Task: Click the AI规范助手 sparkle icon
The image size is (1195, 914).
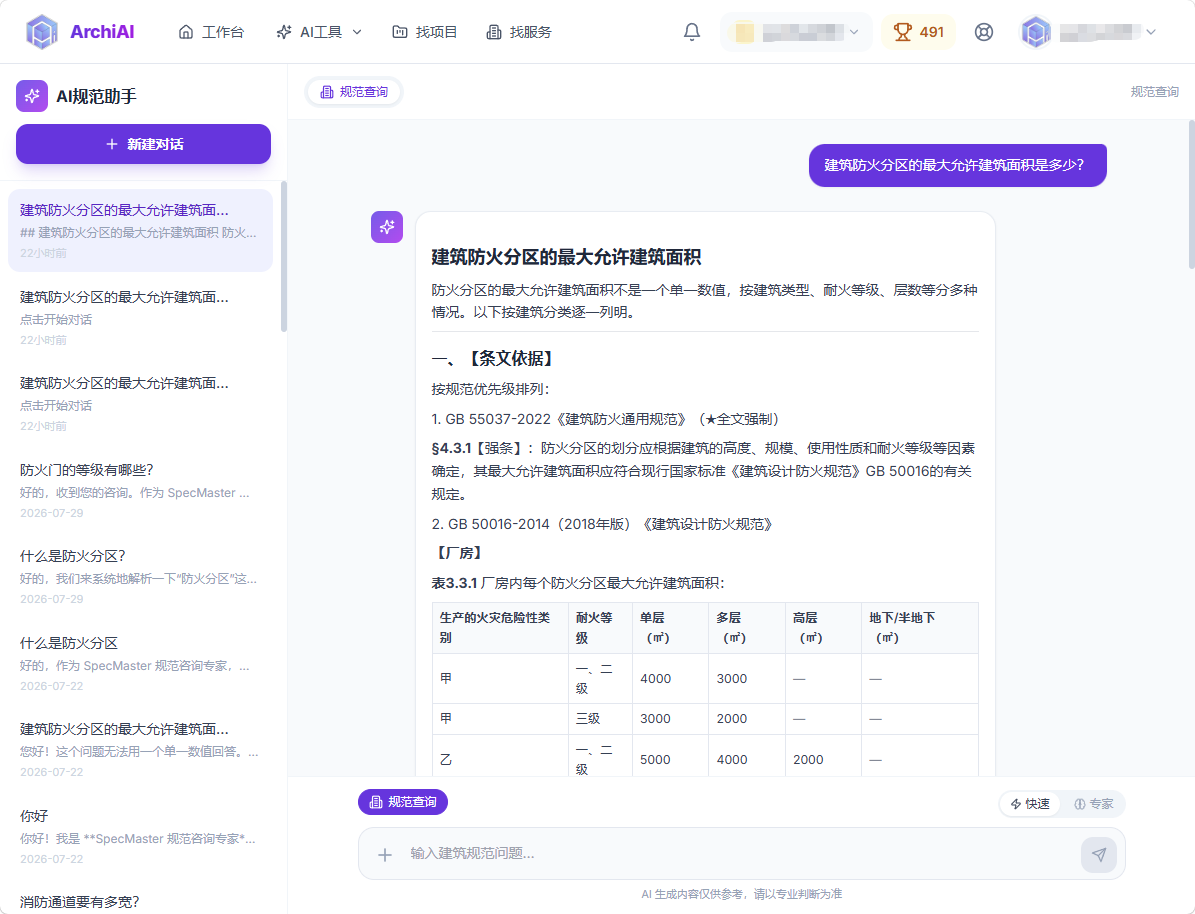Action: [32, 96]
